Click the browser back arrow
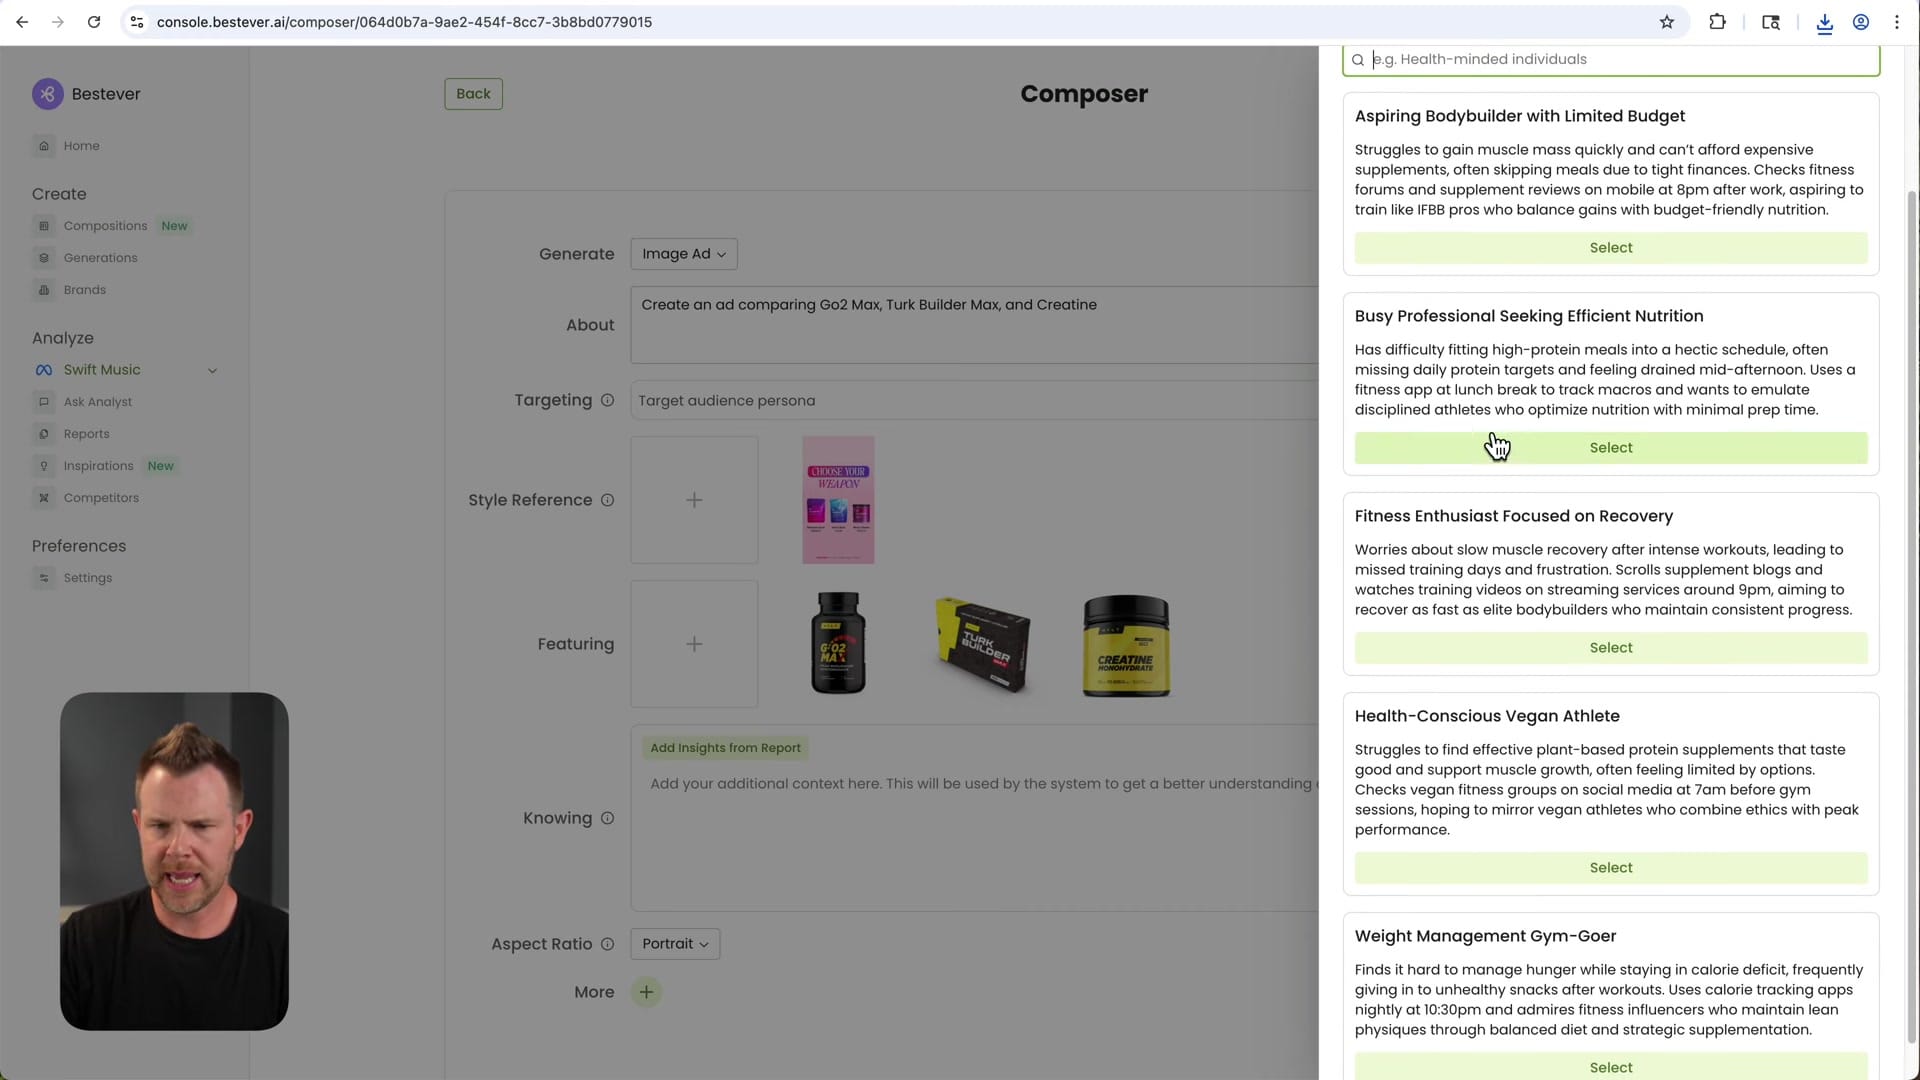This screenshot has width=1920, height=1080. pyautogui.click(x=22, y=22)
